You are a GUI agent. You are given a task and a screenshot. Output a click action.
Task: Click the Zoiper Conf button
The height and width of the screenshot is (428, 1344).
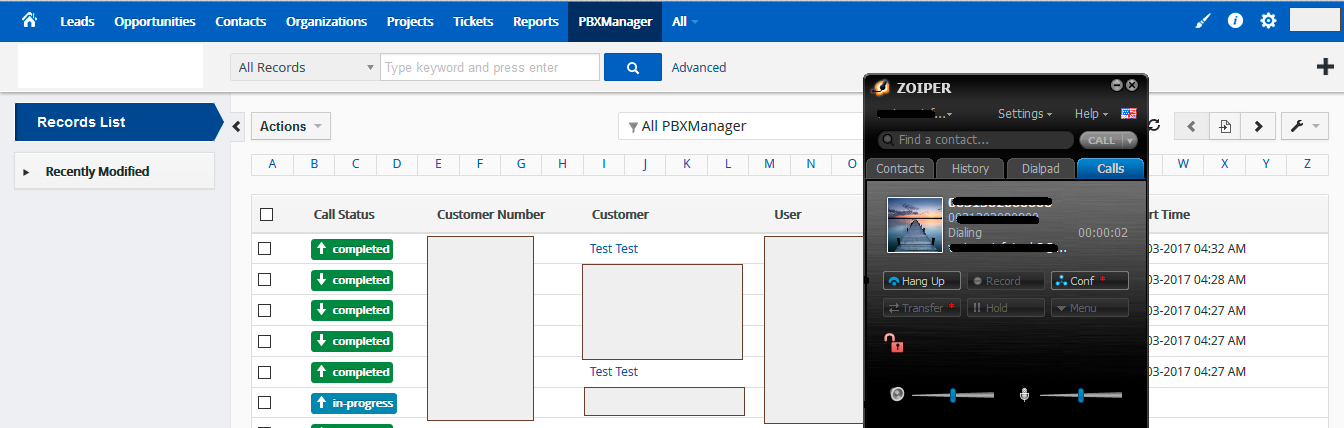(x=1090, y=281)
